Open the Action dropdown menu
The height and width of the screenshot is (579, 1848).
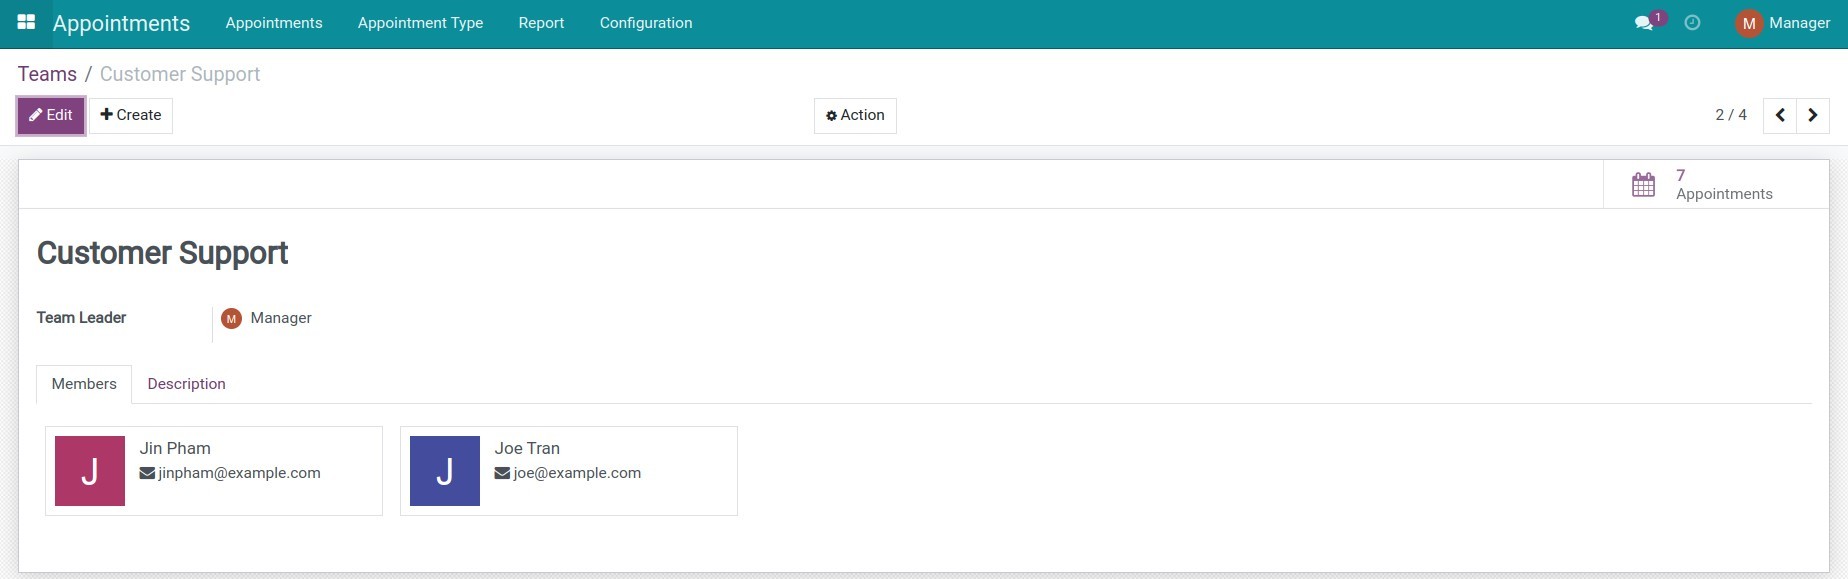(855, 115)
